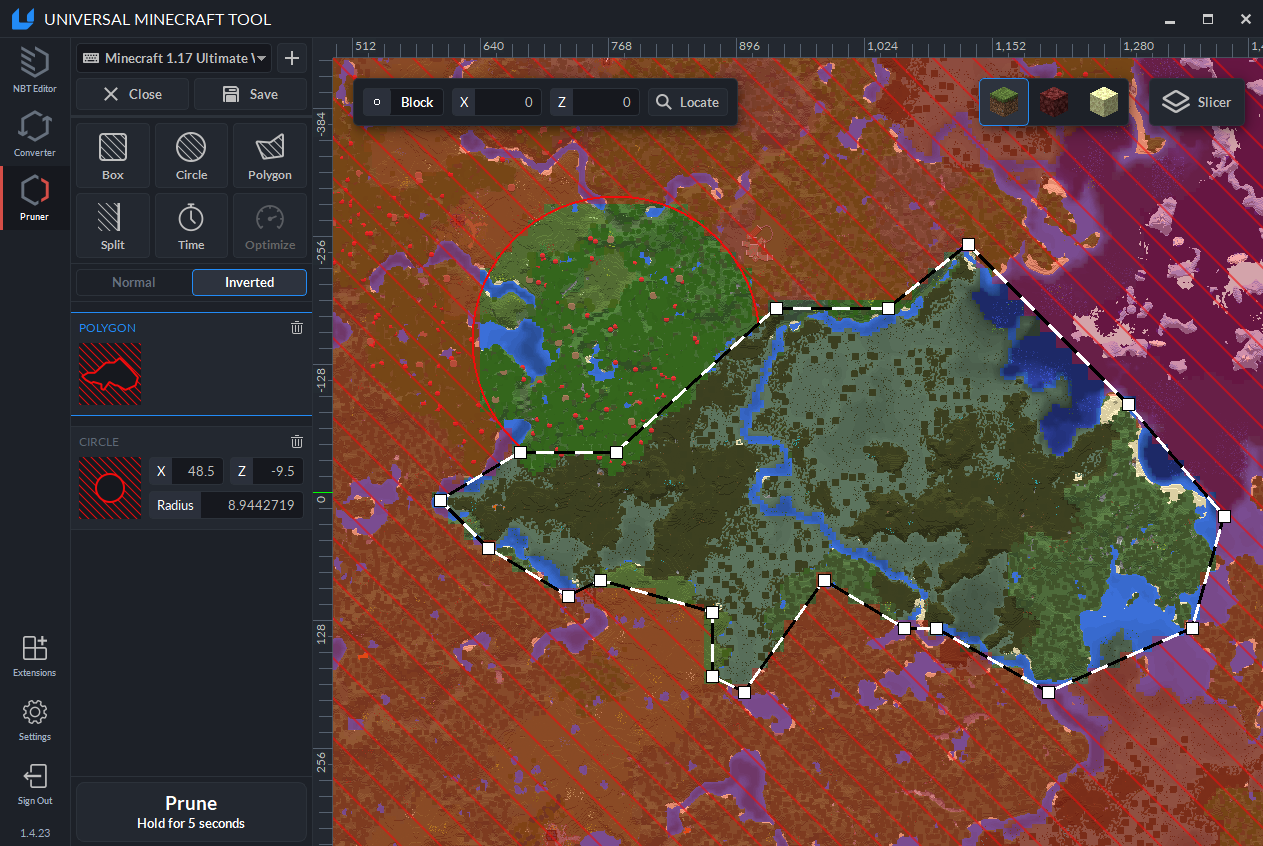
Task: Choose the Time pruning tool
Action: pyautogui.click(x=191, y=226)
